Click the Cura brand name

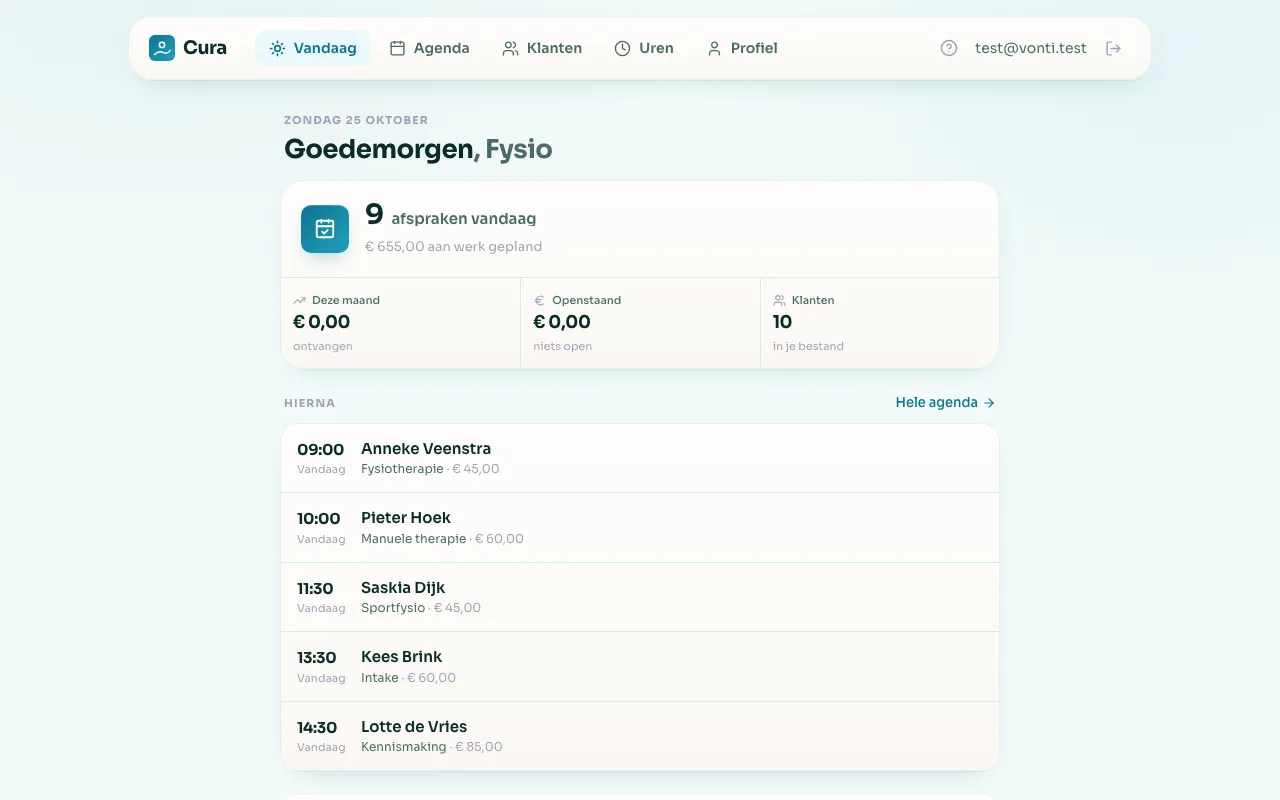click(x=205, y=48)
